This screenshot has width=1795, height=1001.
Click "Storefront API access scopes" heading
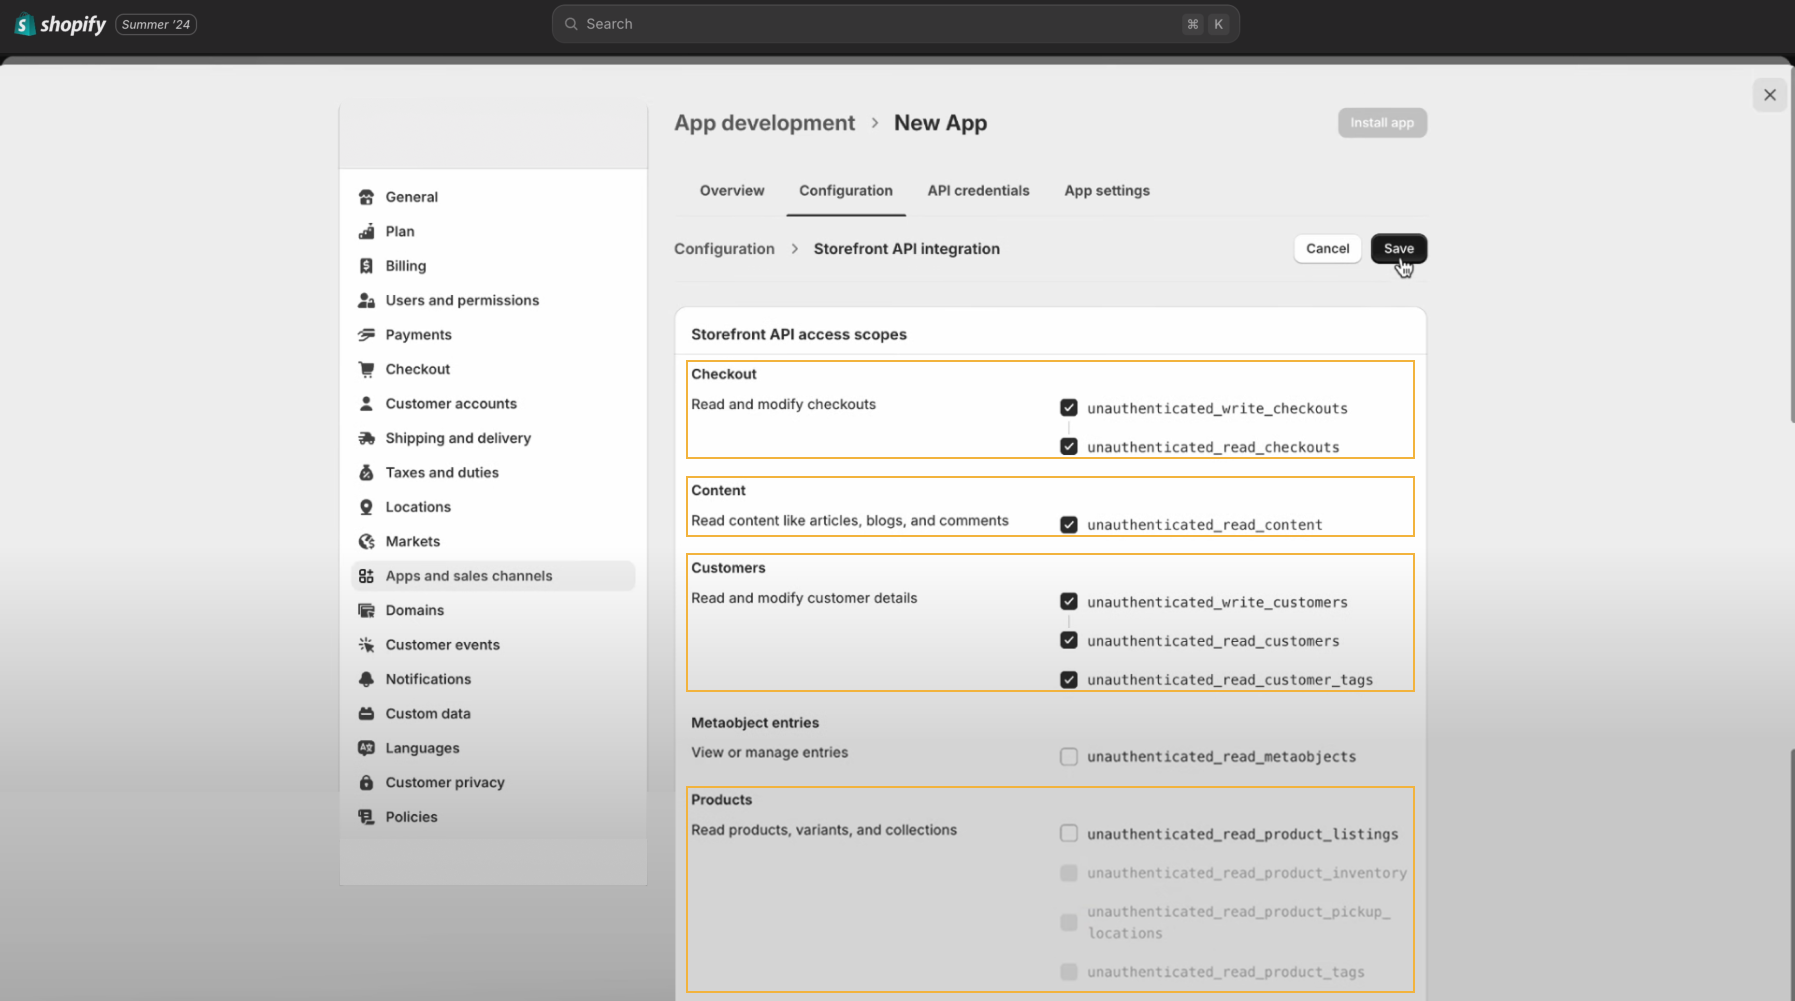point(799,334)
